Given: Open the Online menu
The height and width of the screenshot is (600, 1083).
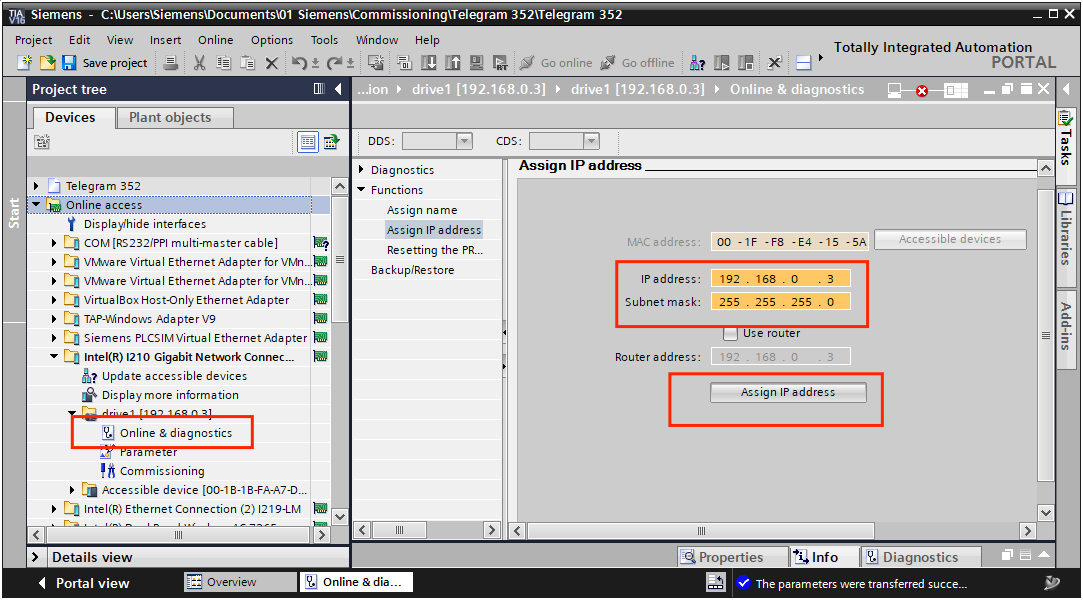Looking at the screenshot, I should pos(215,40).
